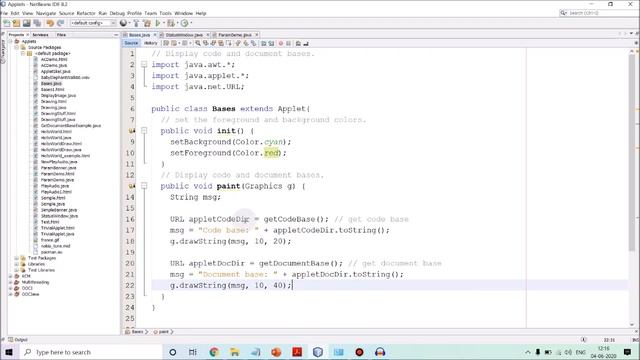Click the Last Edit icon in editor toolbar

[166, 43]
